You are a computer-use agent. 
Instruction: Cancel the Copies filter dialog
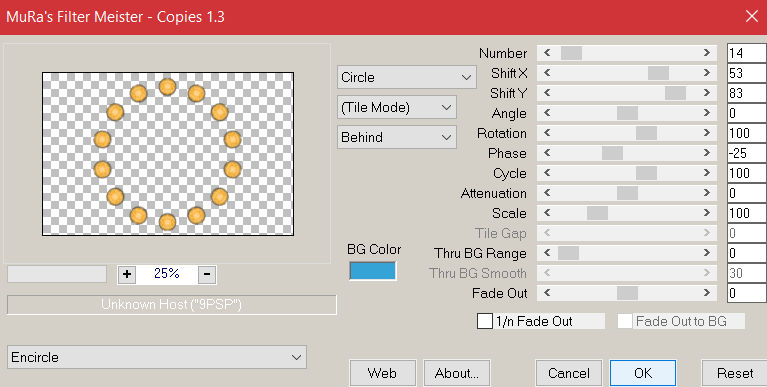pyautogui.click(x=569, y=373)
